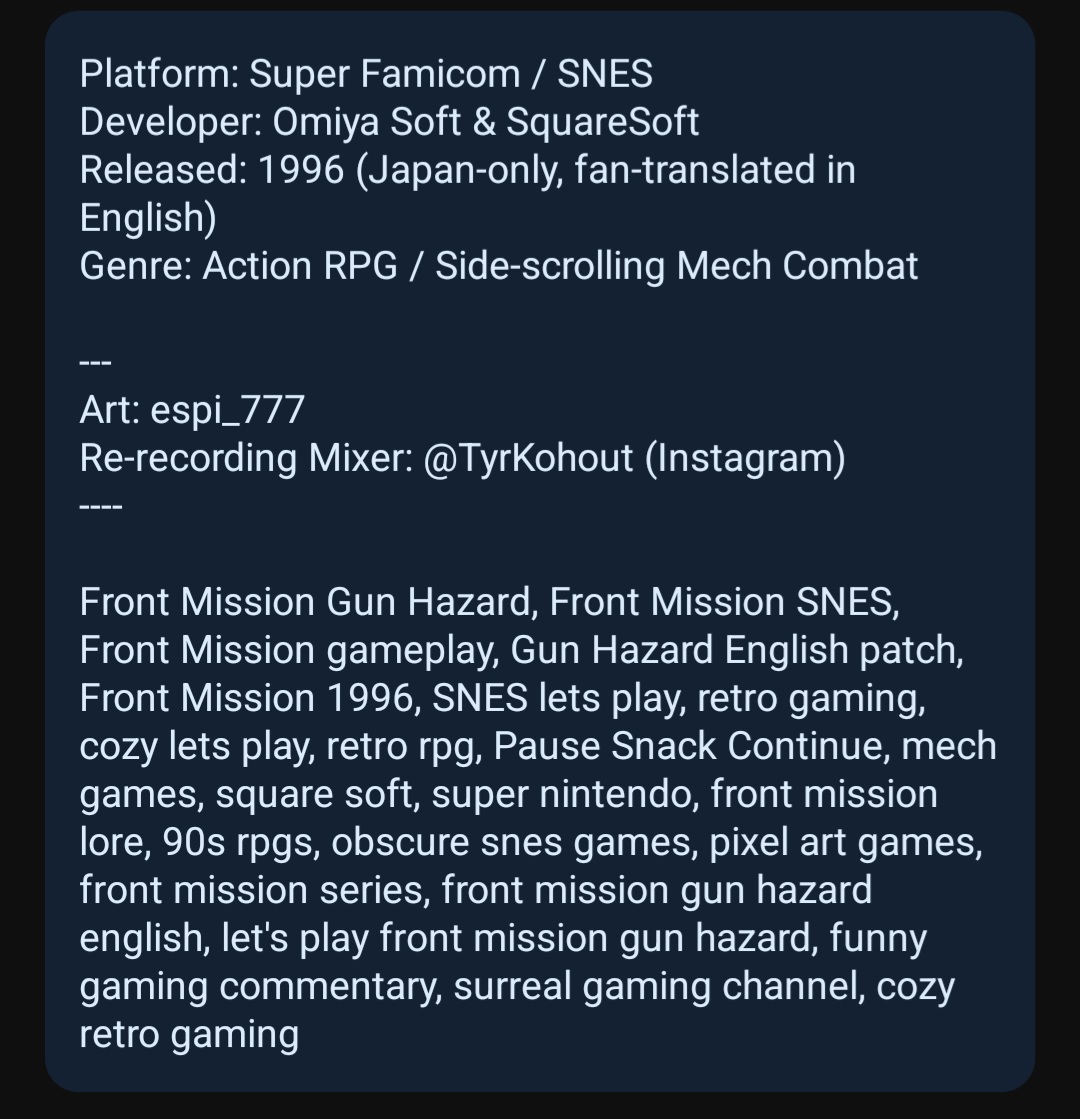Click the Side-scrolling Mech Combat text
The width and height of the screenshot is (1080, 1119).
(676, 266)
